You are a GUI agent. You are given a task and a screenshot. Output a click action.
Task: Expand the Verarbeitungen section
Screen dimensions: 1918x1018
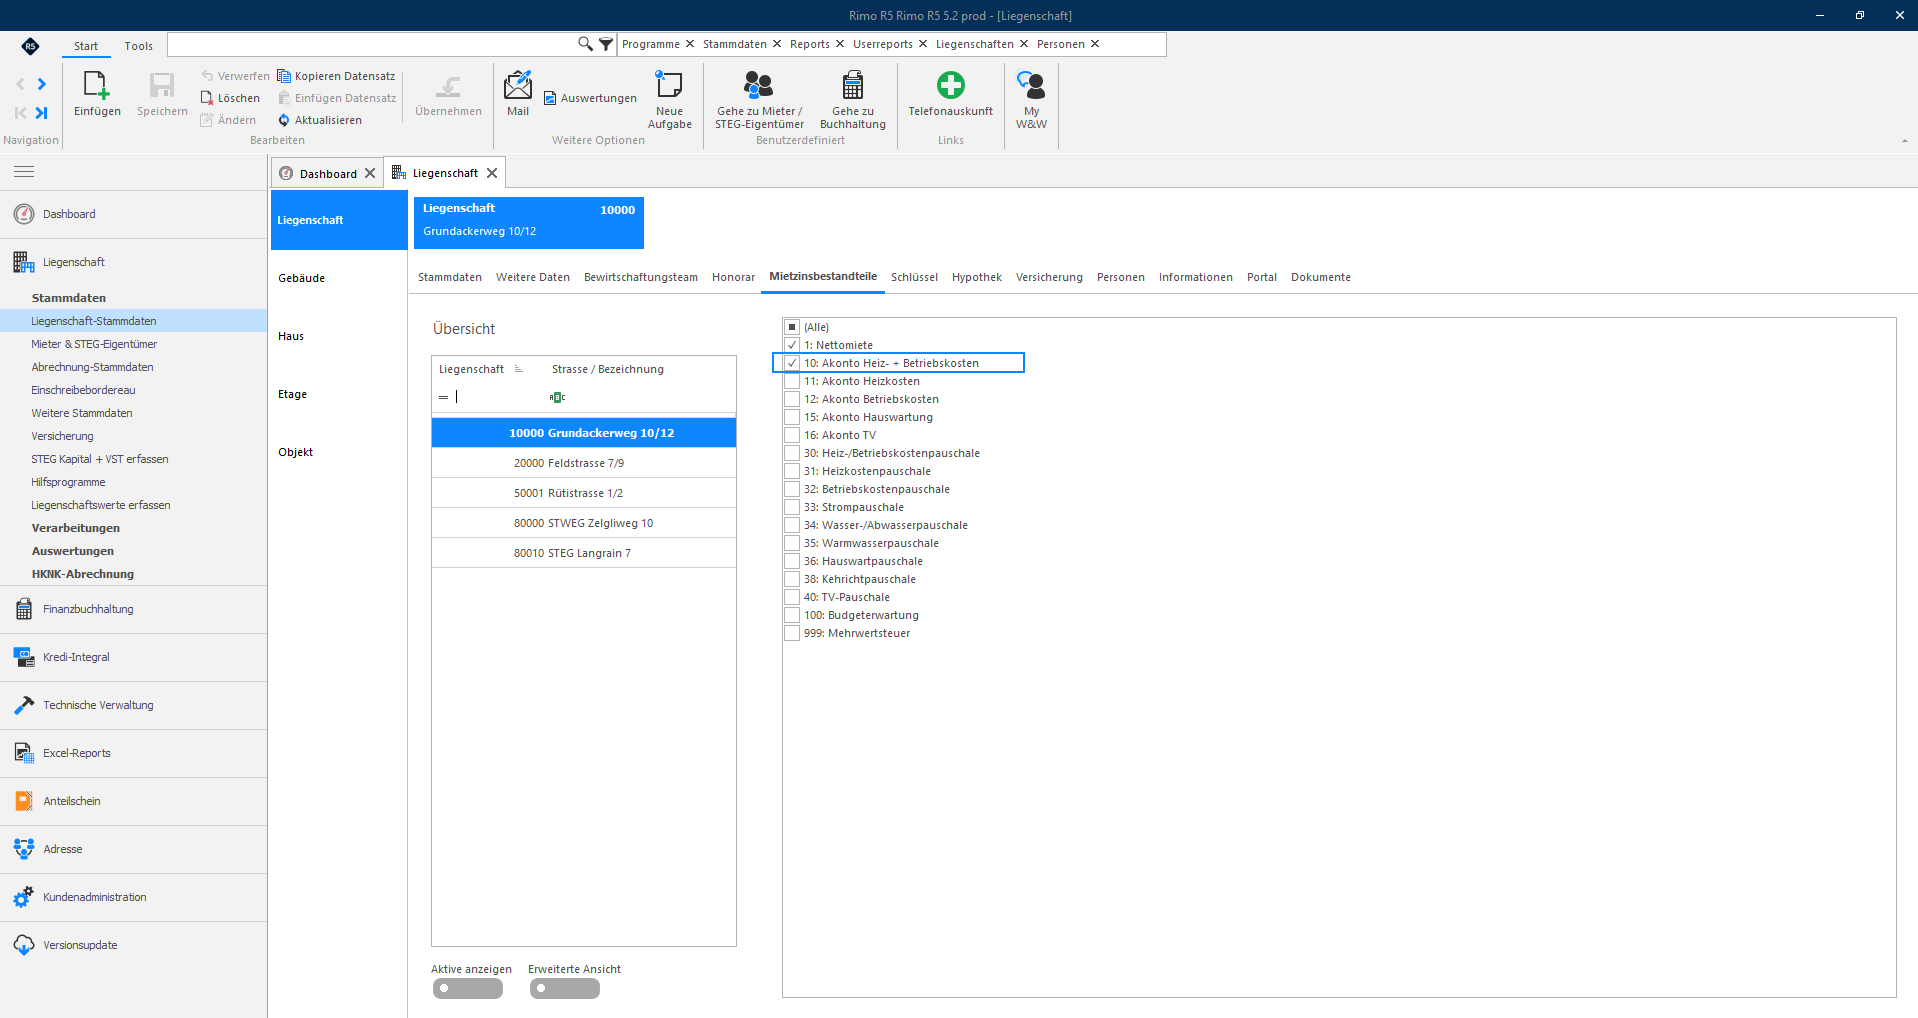tap(76, 528)
